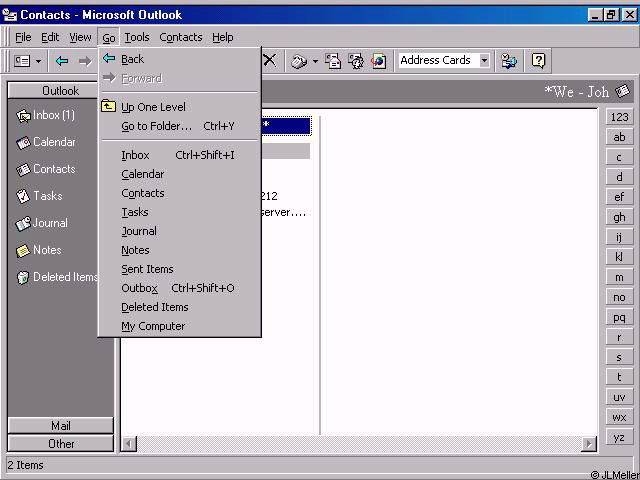
Task: Switch to the Mail group button
Action: coord(60,426)
